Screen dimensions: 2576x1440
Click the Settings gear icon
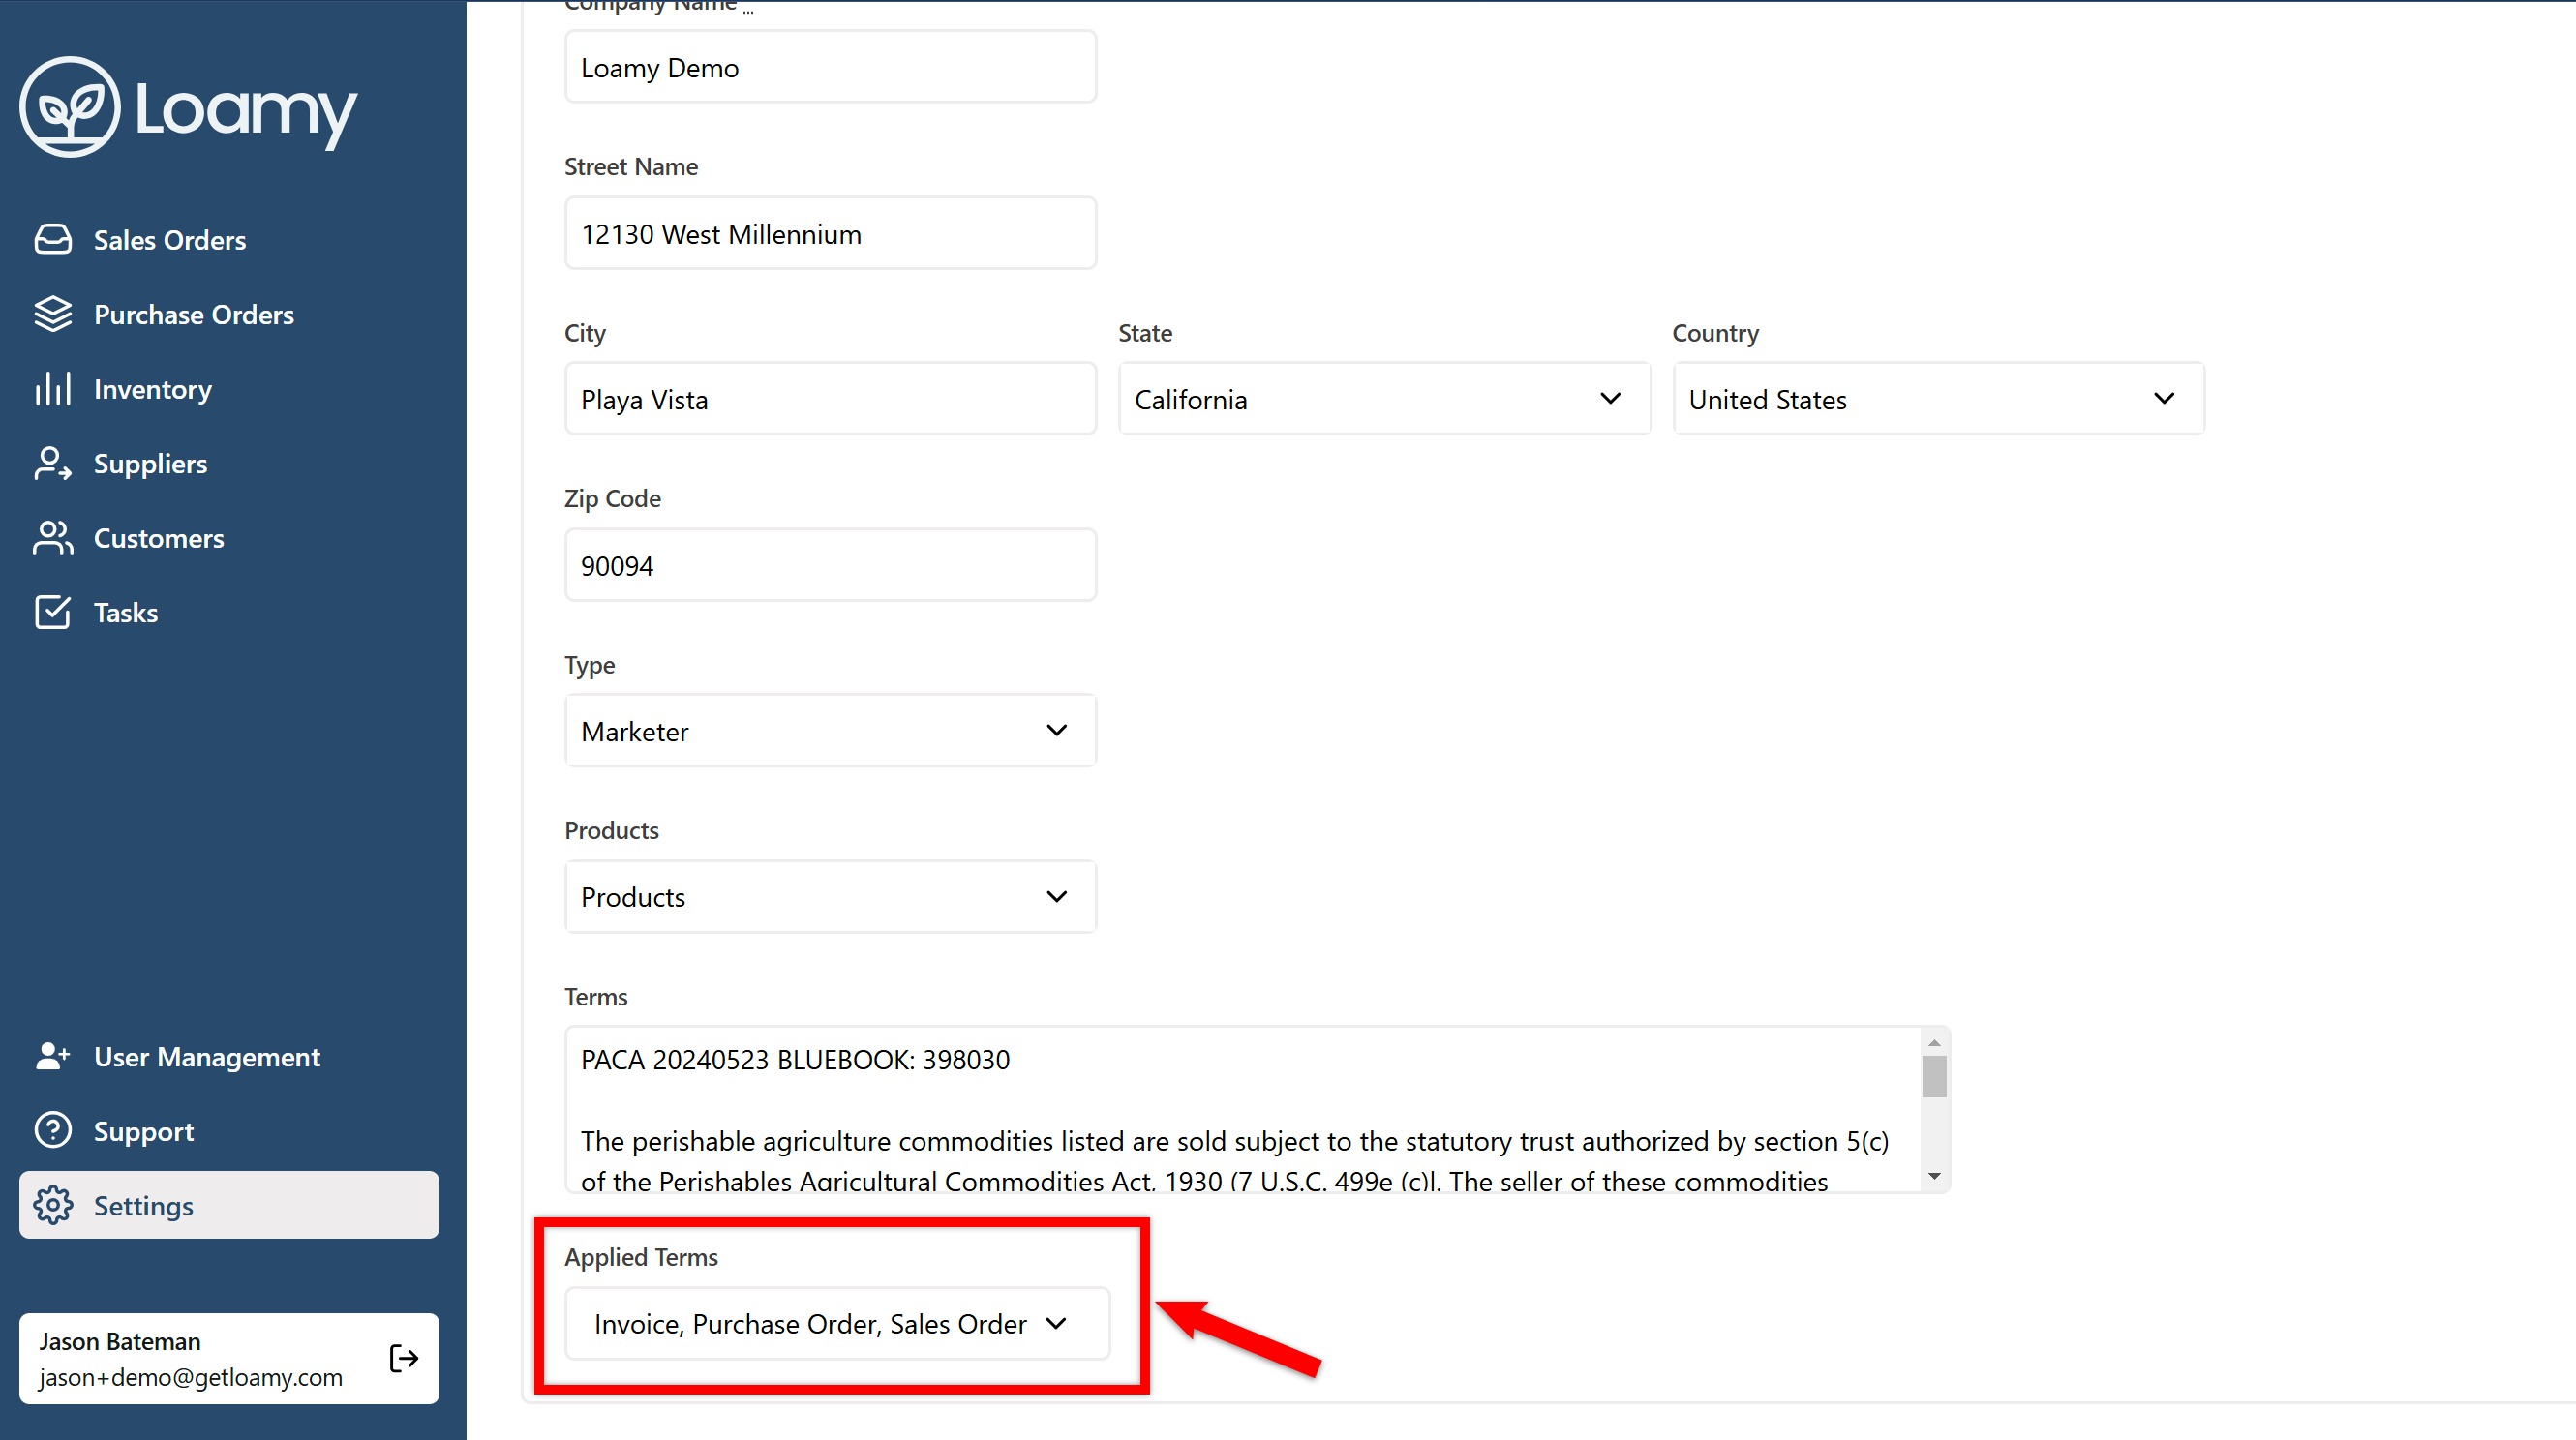(x=53, y=1205)
